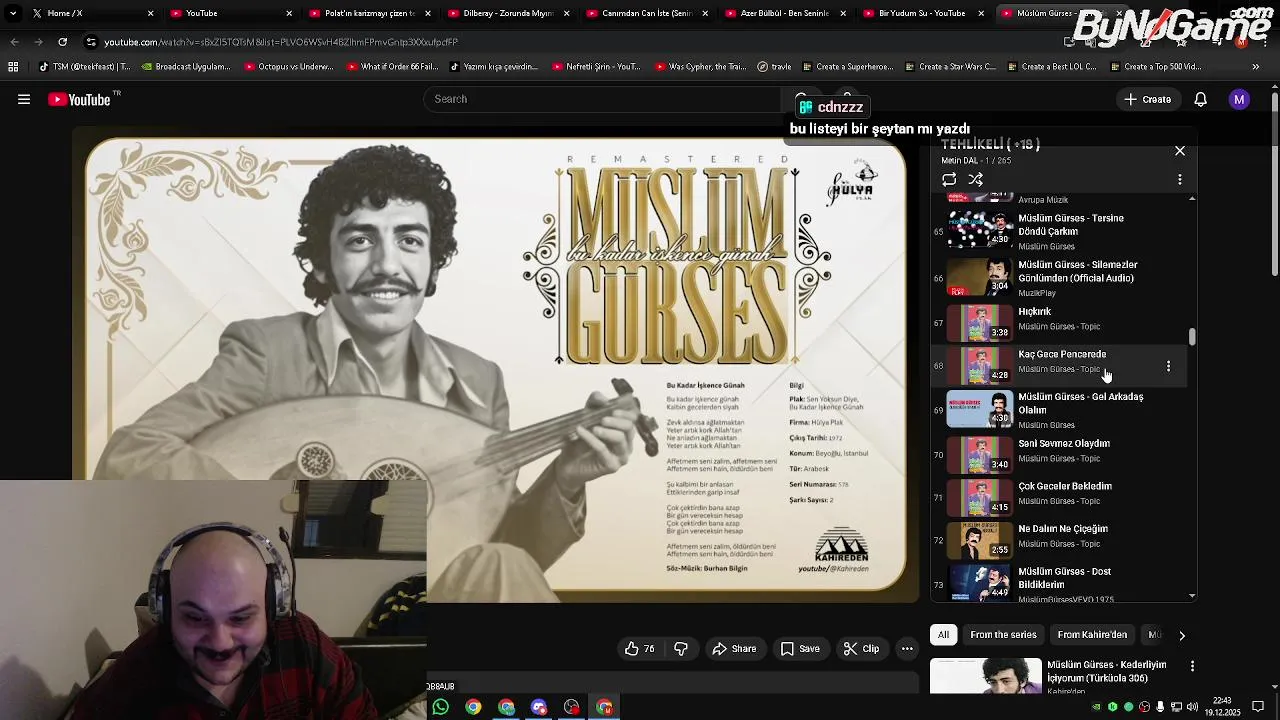
Task: Click thumbnail of Çok Geceler Bekledim (4:15)
Action: click(980, 497)
